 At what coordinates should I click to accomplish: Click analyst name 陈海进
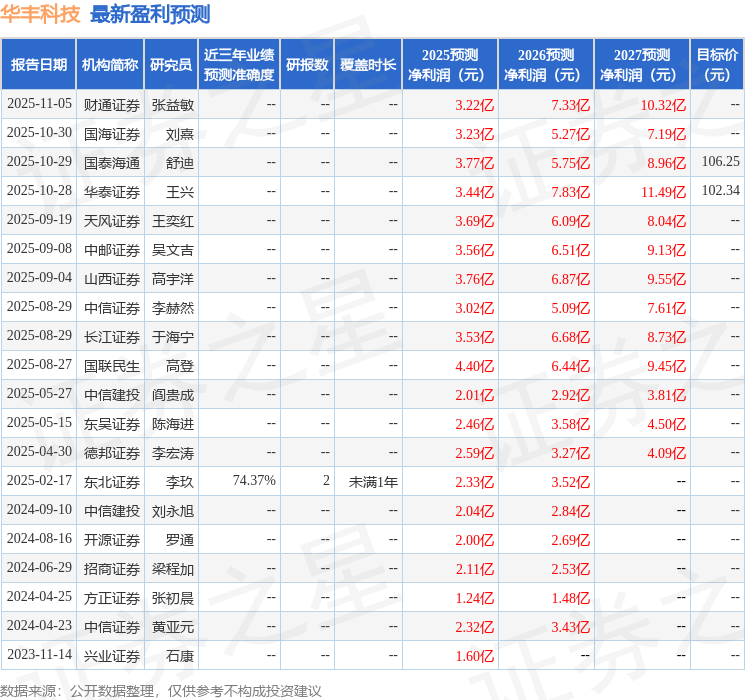173,424
